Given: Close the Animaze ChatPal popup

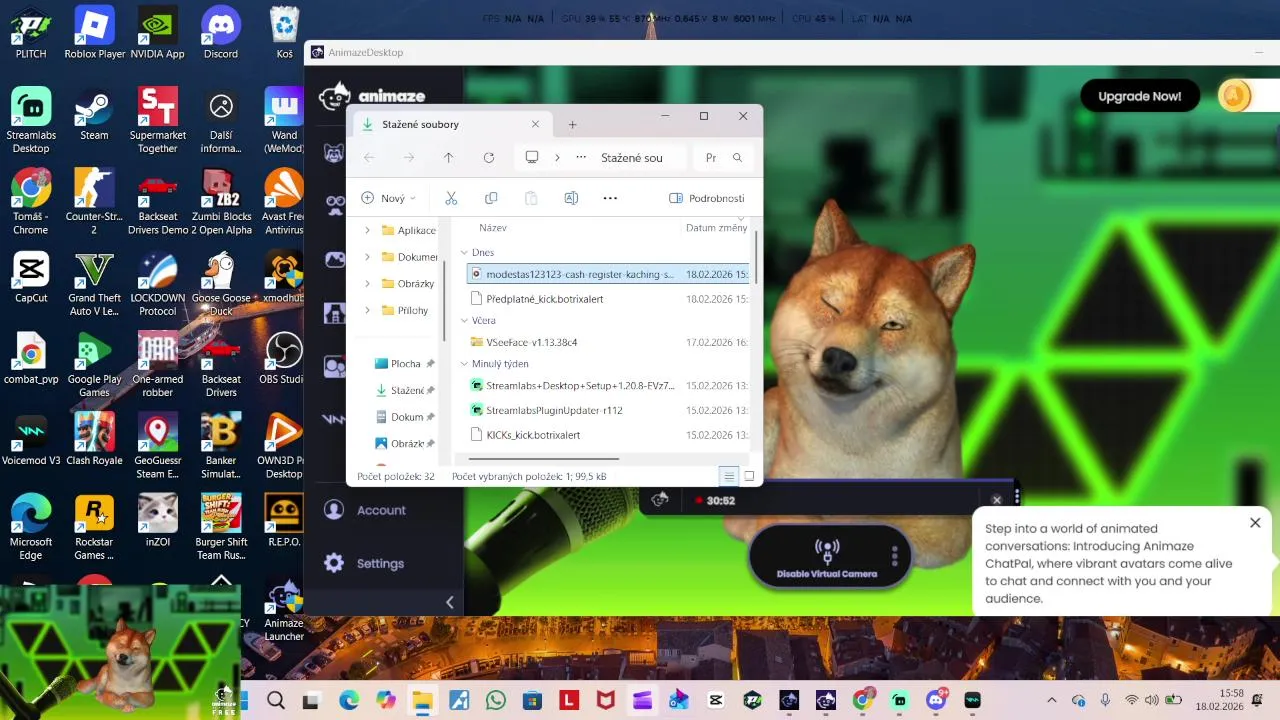Looking at the screenshot, I should click(1255, 523).
